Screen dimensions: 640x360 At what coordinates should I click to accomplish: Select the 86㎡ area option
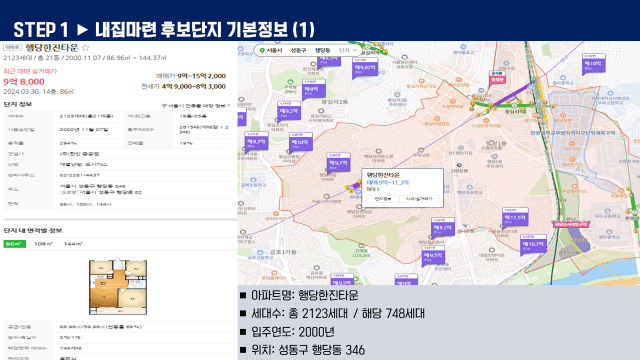point(14,244)
